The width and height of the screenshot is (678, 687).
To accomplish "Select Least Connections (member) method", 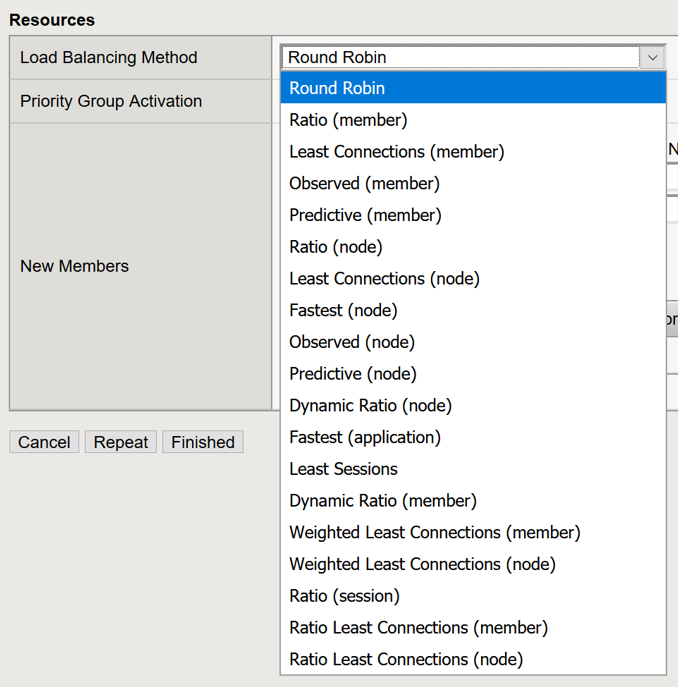I will (x=396, y=152).
